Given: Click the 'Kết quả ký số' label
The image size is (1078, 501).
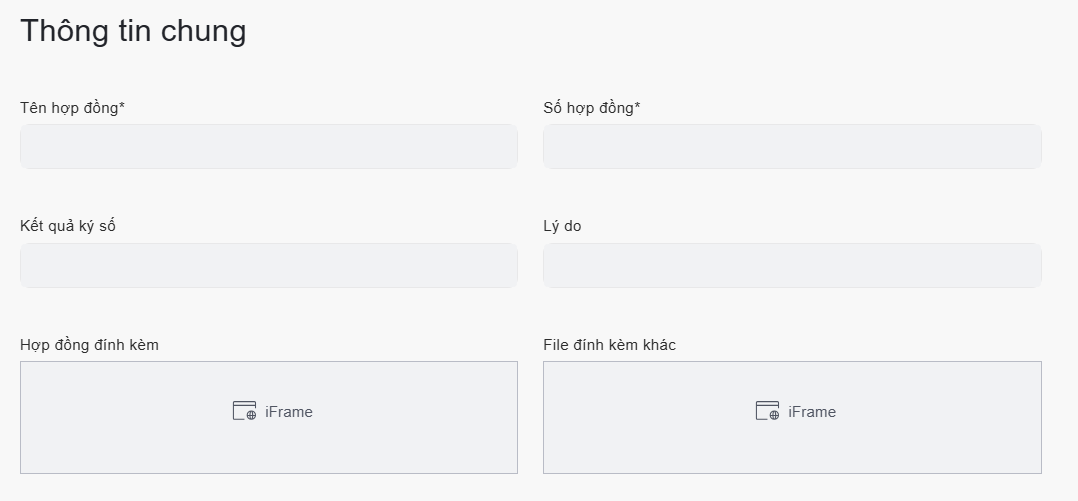Looking at the screenshot, I should 68,226.
